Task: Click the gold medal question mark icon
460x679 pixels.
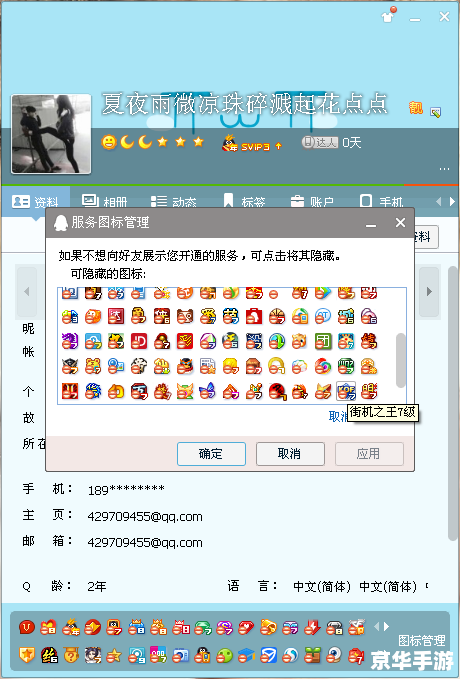Action: 71,655
